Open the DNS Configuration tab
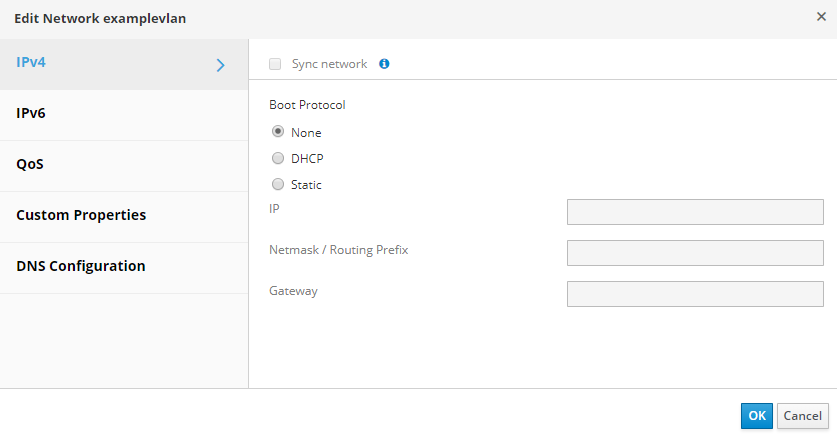 pos(81,266)
